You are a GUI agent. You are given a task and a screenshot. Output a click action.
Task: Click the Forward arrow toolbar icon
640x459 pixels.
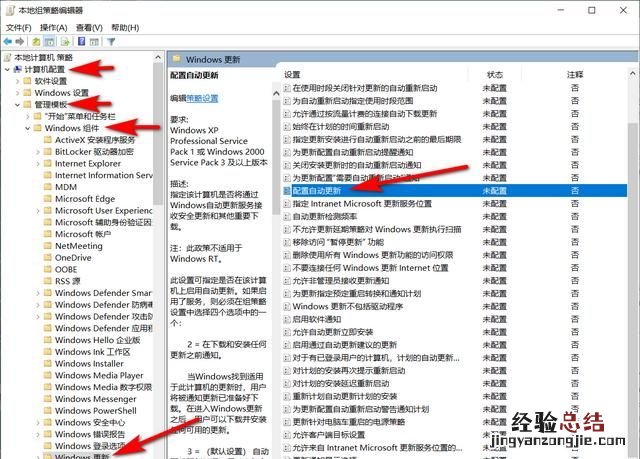point(20,42)
